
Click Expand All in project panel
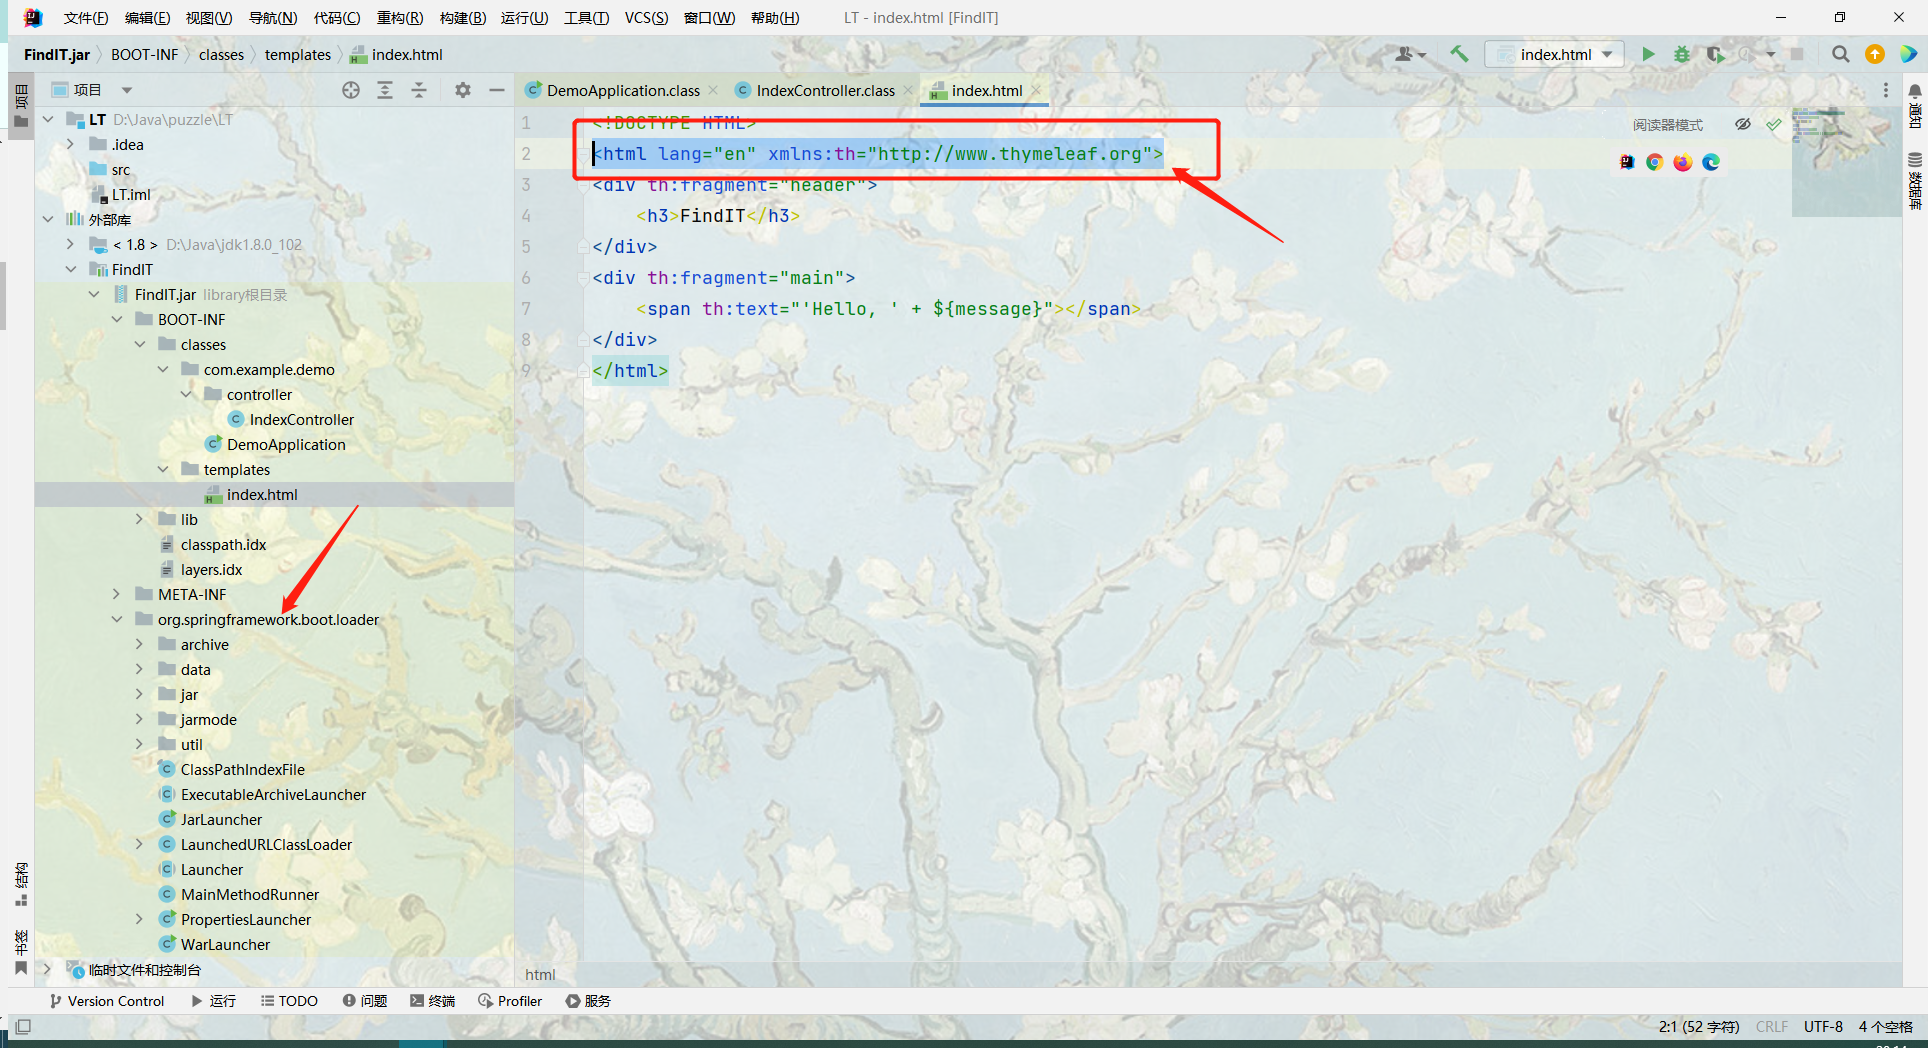385,90
